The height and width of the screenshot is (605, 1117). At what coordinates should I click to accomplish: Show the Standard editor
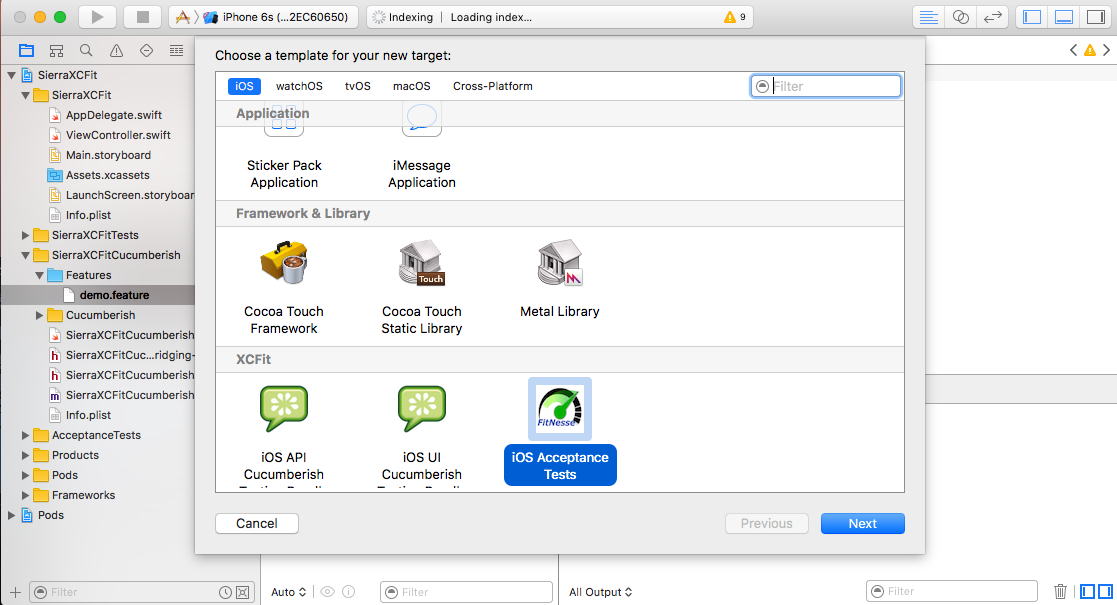point(928,17)
